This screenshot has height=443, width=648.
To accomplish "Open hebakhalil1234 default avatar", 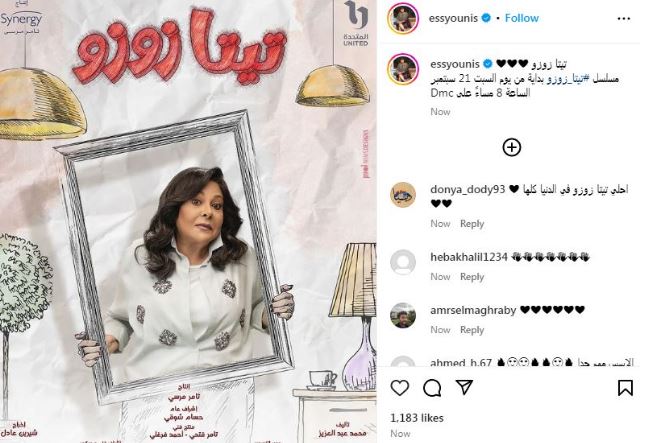I will (x=403, y=262).
